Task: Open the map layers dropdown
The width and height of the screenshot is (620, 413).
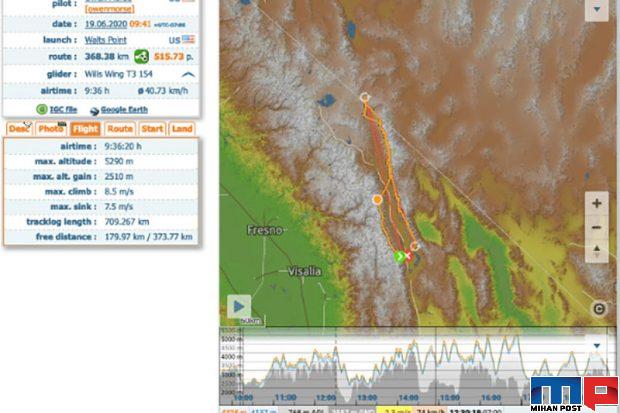Action: [x=597, y=9]
